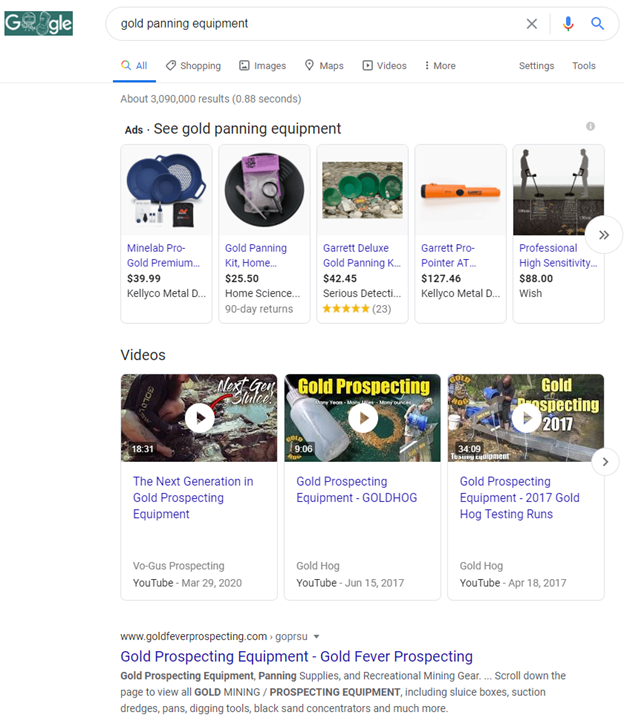This screenshot has width=624, height=715.
Task: Open search Settings
Action: pyautogui.click(x=536, y=66)
